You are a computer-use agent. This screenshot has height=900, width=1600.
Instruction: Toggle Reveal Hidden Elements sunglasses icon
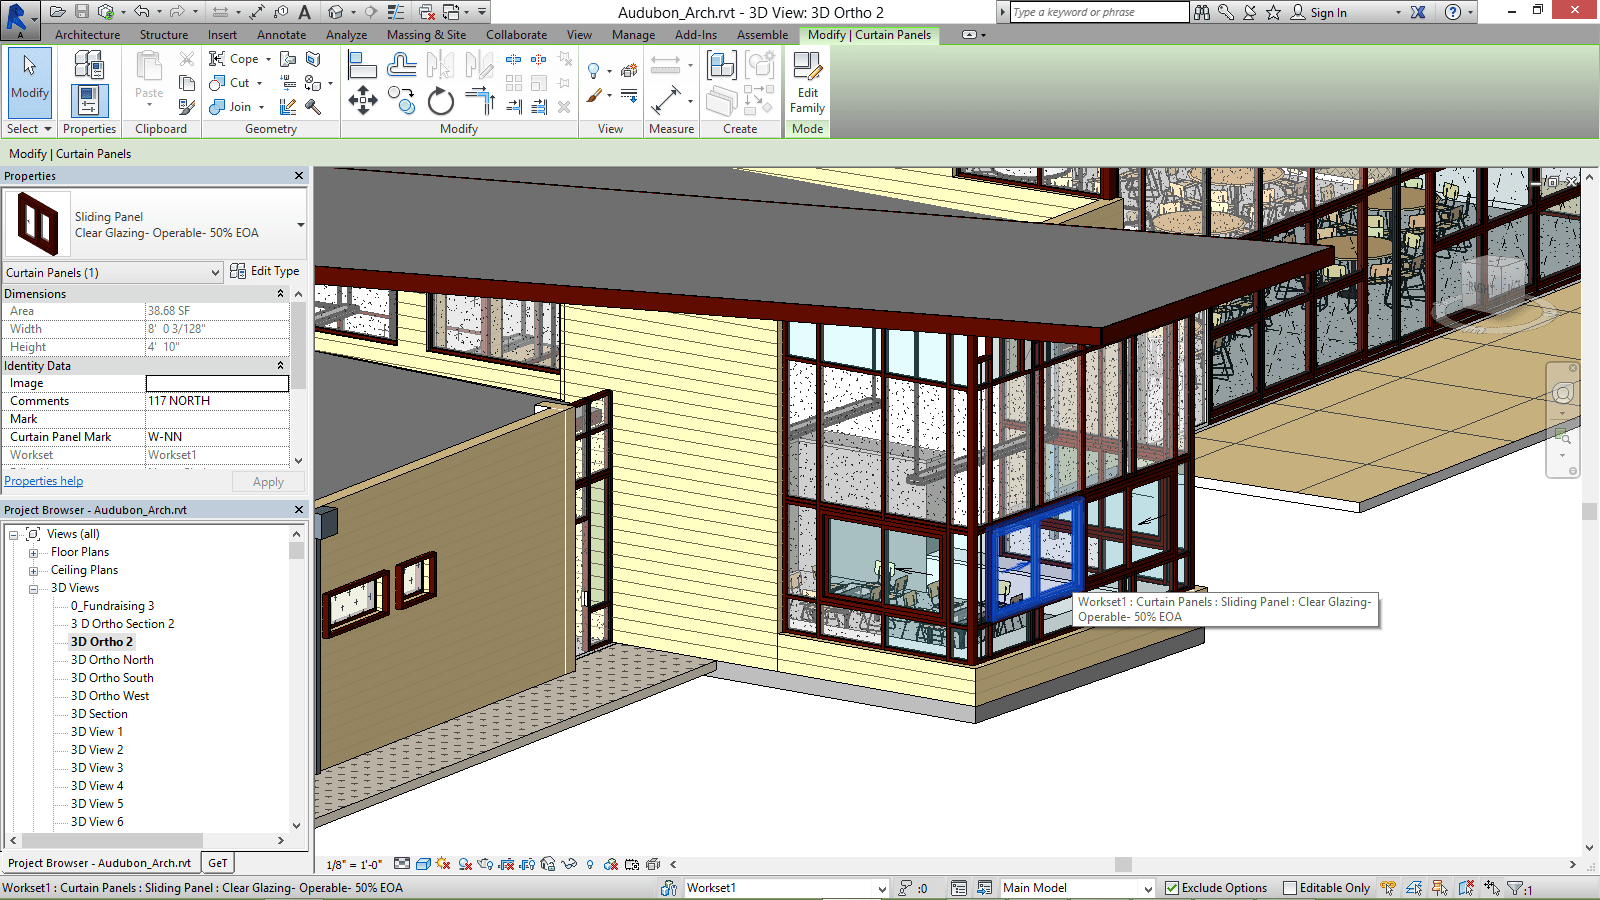pyautogui.click(x=568, y=862)
